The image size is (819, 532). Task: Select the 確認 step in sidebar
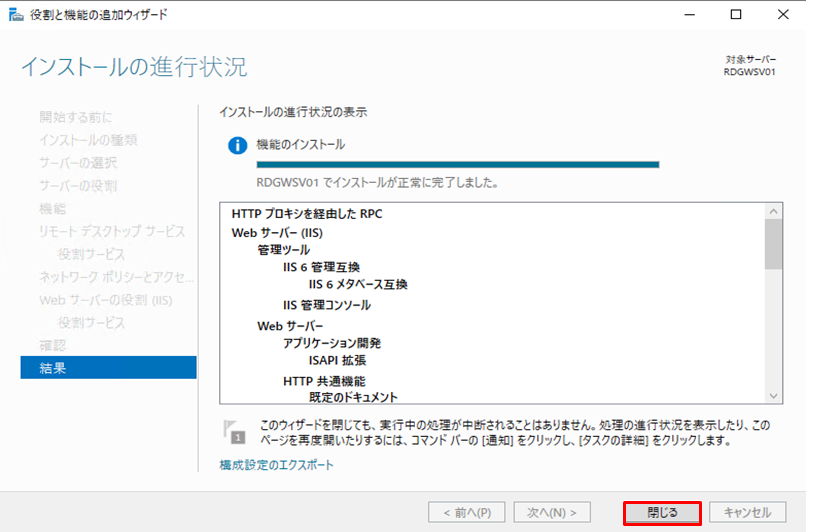click(52, 345)
